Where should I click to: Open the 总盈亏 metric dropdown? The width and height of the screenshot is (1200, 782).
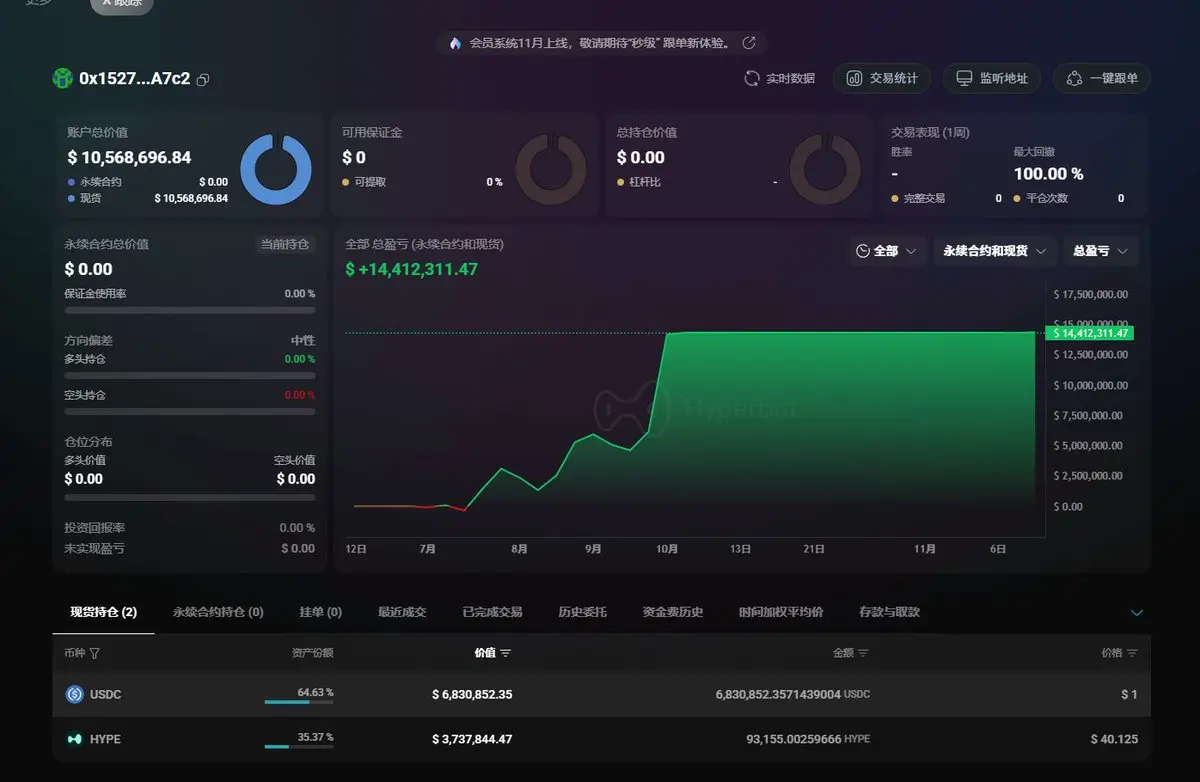pos(1100,251)
